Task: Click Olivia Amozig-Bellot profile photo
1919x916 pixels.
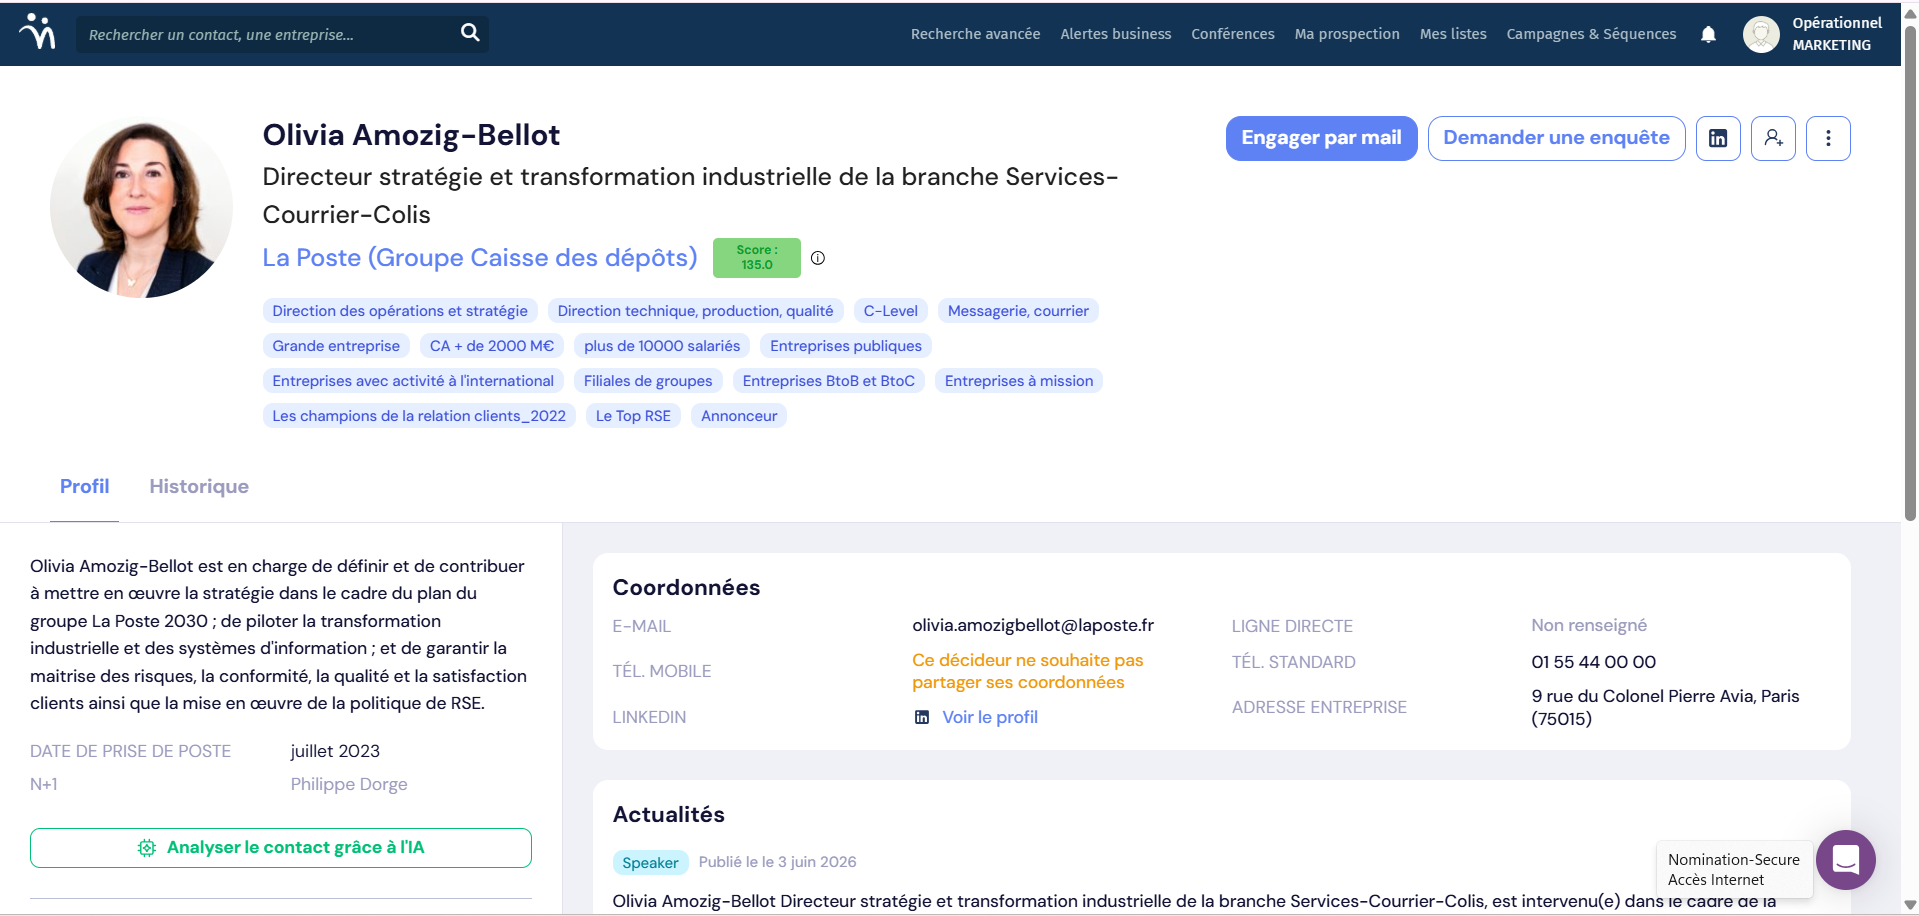Action: click(x=141, y=207)
